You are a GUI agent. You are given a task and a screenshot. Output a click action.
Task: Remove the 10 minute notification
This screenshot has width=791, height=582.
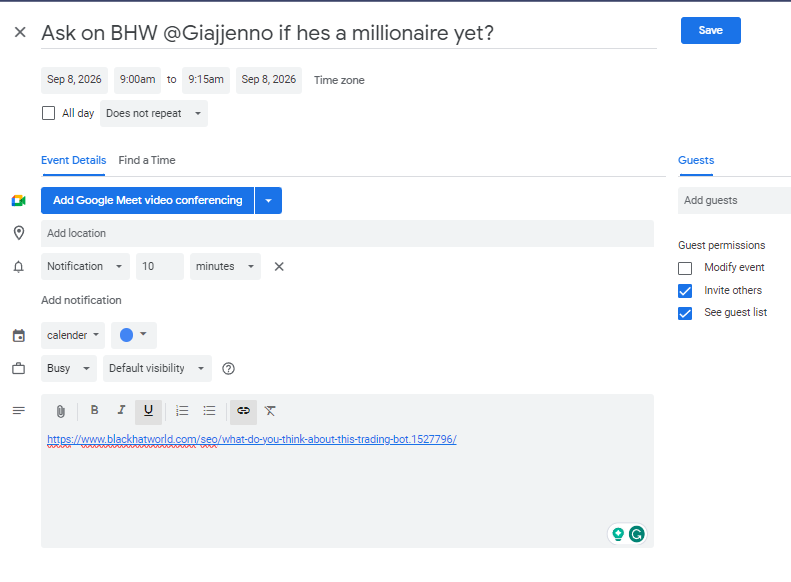pos(279,266)
